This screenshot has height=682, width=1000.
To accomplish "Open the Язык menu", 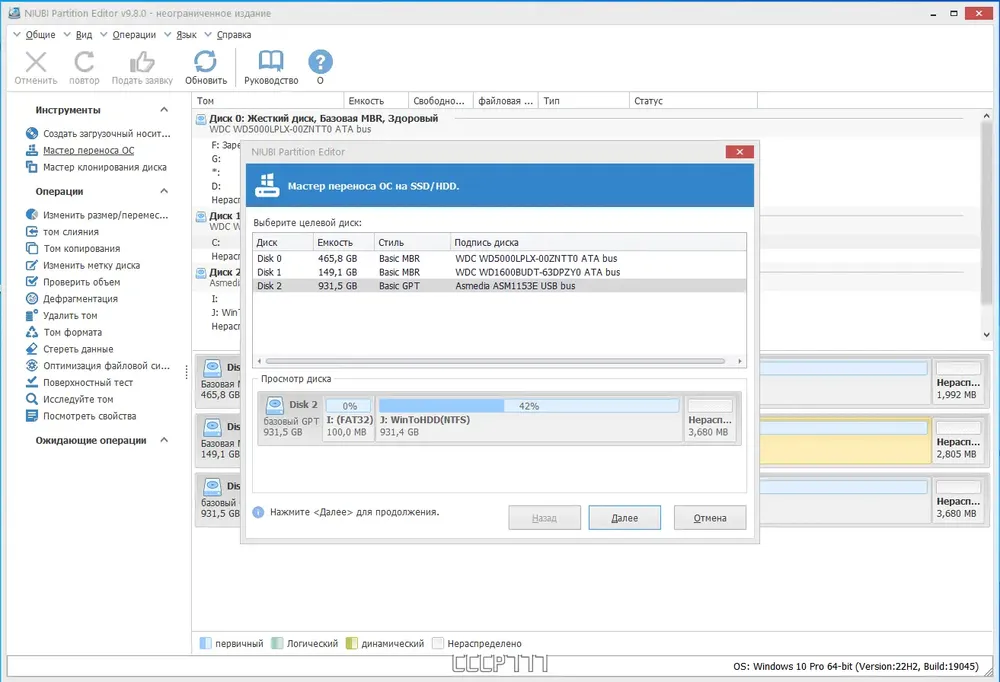I will point(186,34).
